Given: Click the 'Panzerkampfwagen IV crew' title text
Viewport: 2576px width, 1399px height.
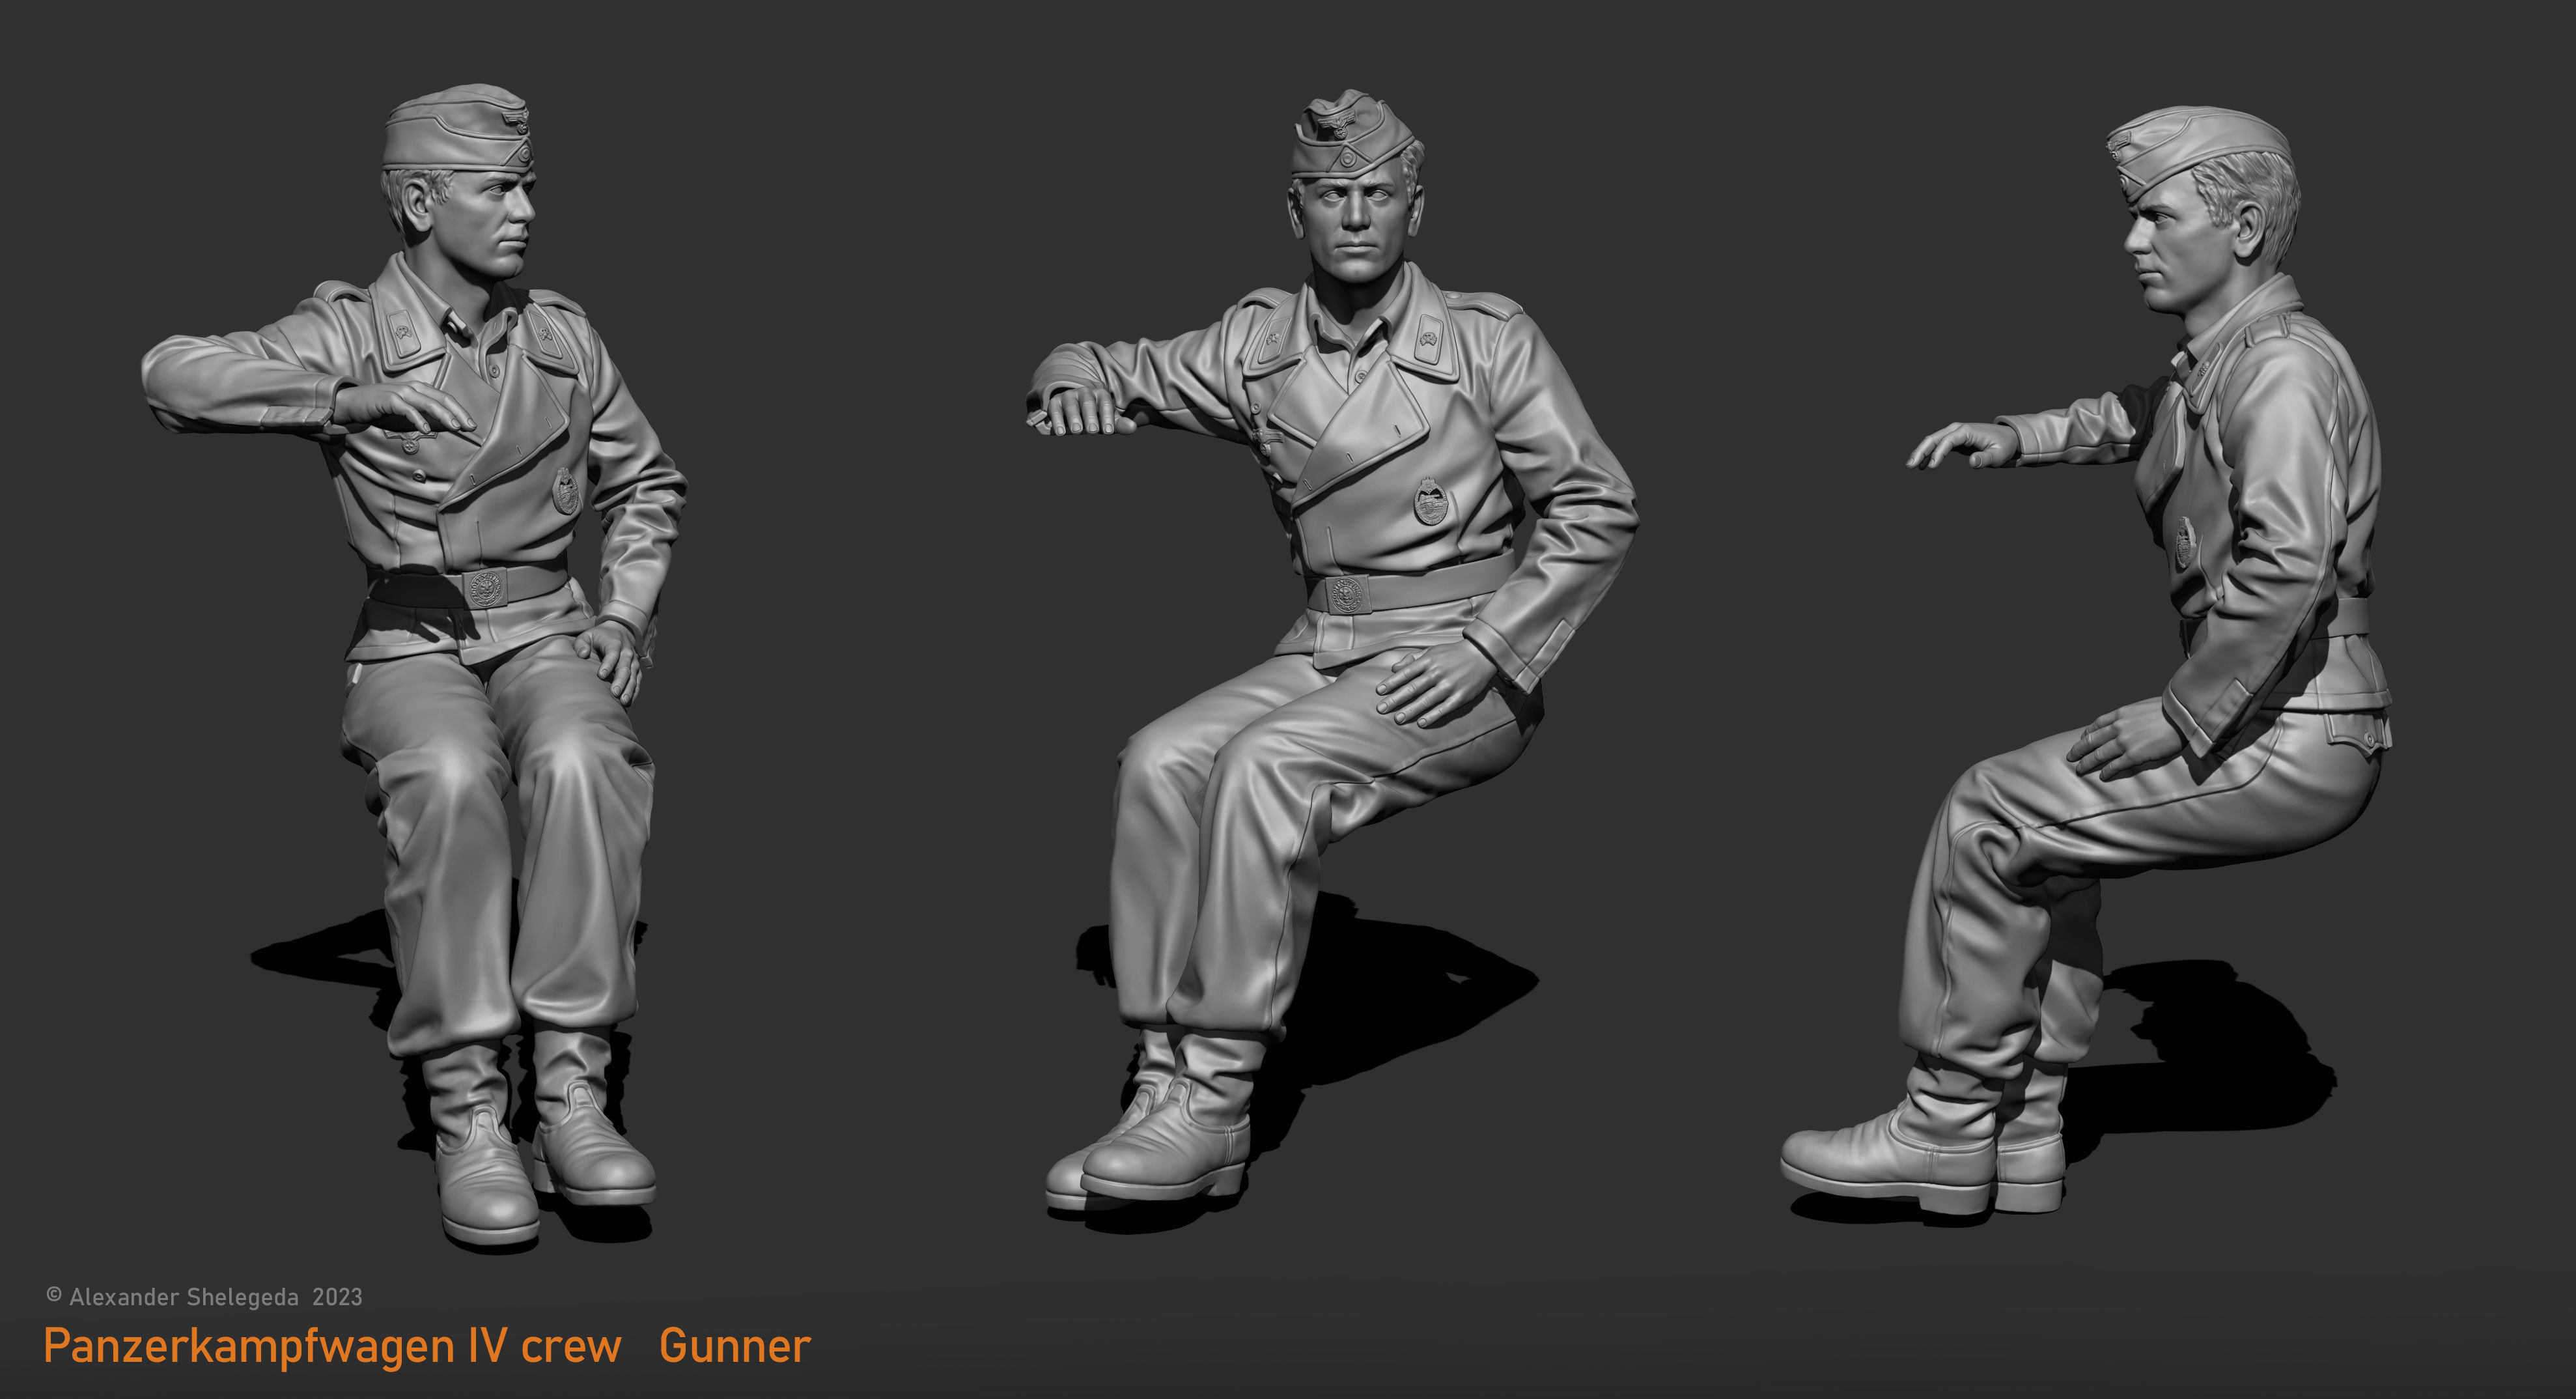Looking at the screenshot, I should point(332,1346).
